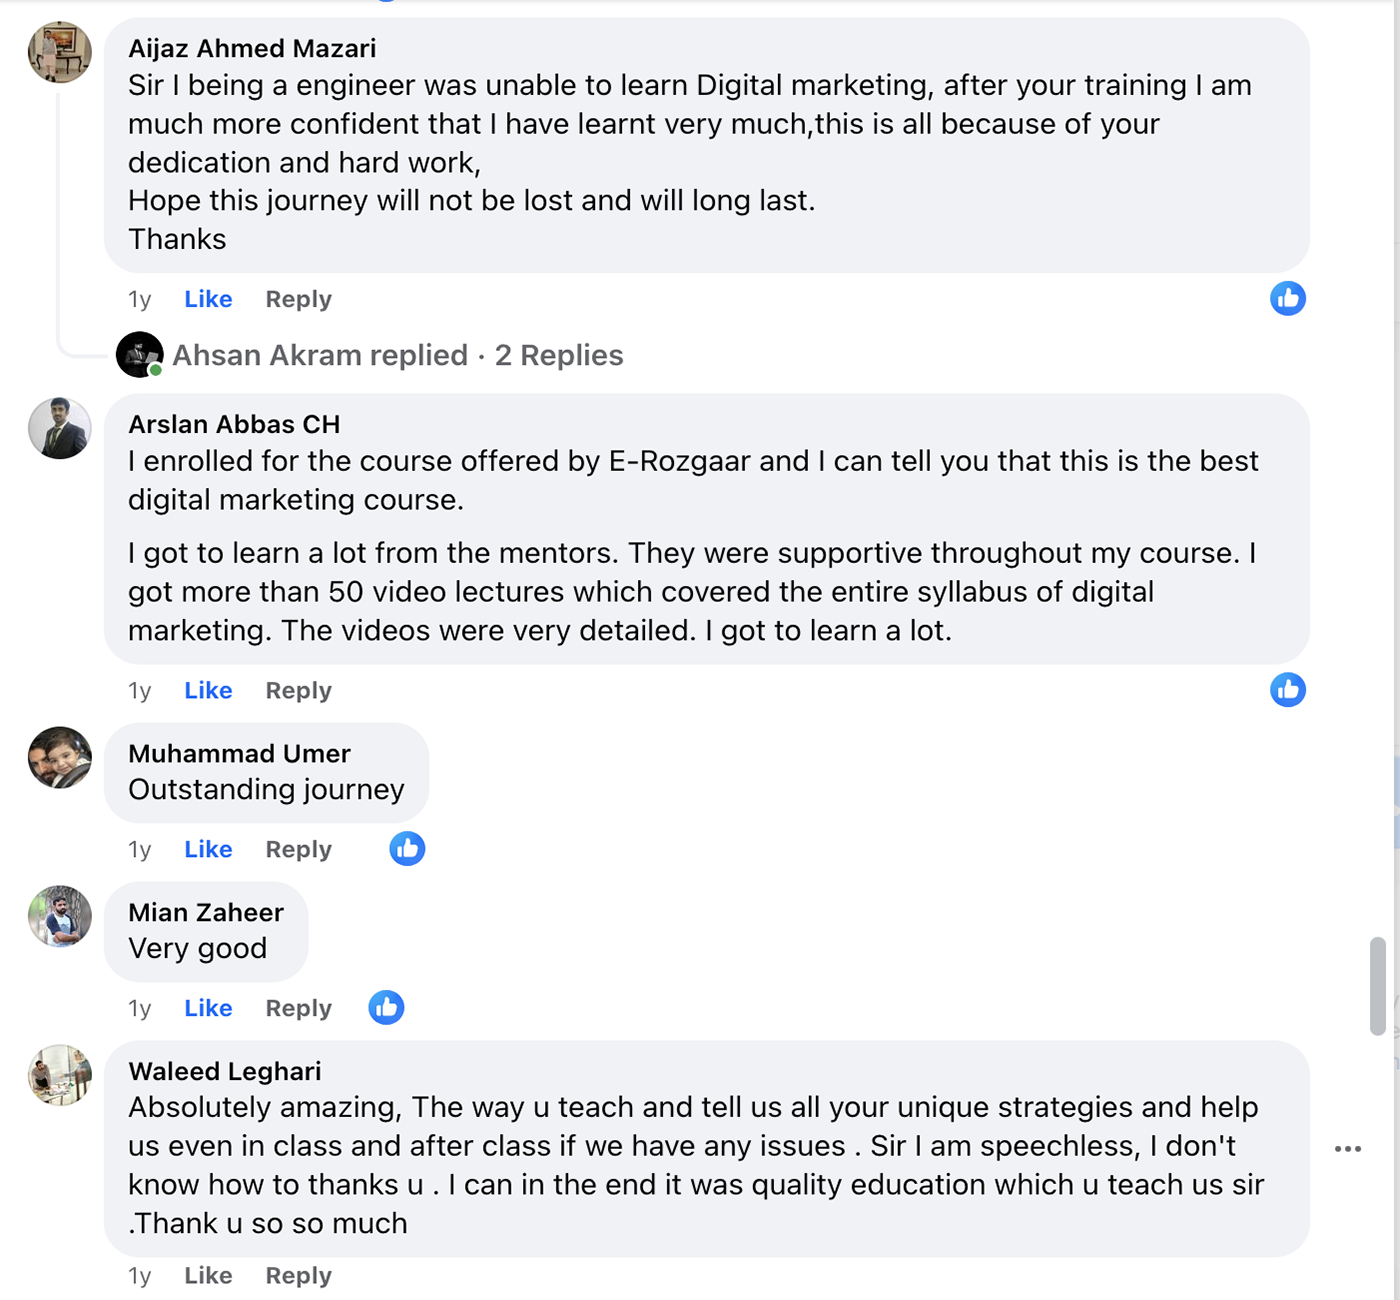Like Aijaz Ahmed Mazari's comment

click(x=208, y=299)
